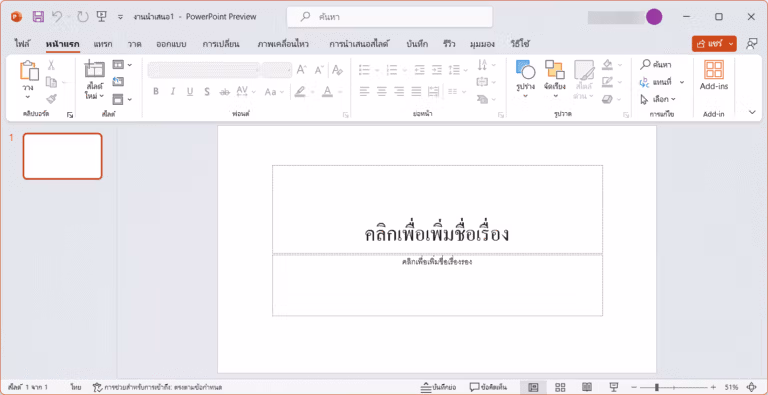Toggle the Notes (บันทึกย่อ) pane
768x395 pixels.
pos(439,387)
